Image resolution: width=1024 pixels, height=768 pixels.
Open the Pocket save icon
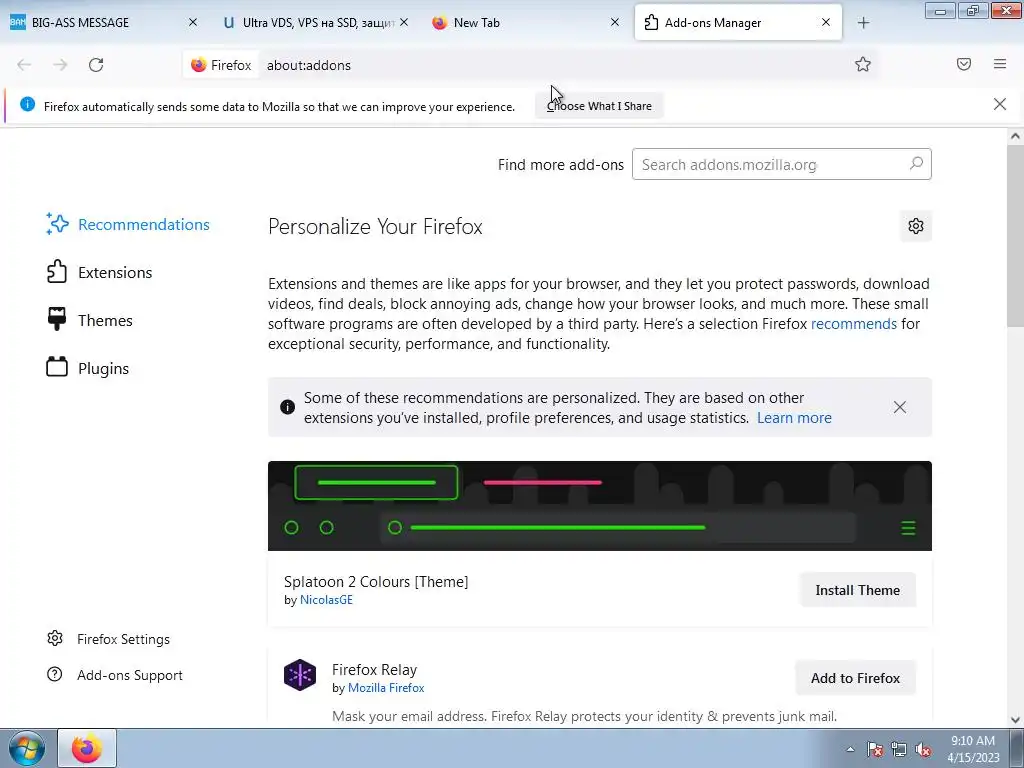[964, 64]
